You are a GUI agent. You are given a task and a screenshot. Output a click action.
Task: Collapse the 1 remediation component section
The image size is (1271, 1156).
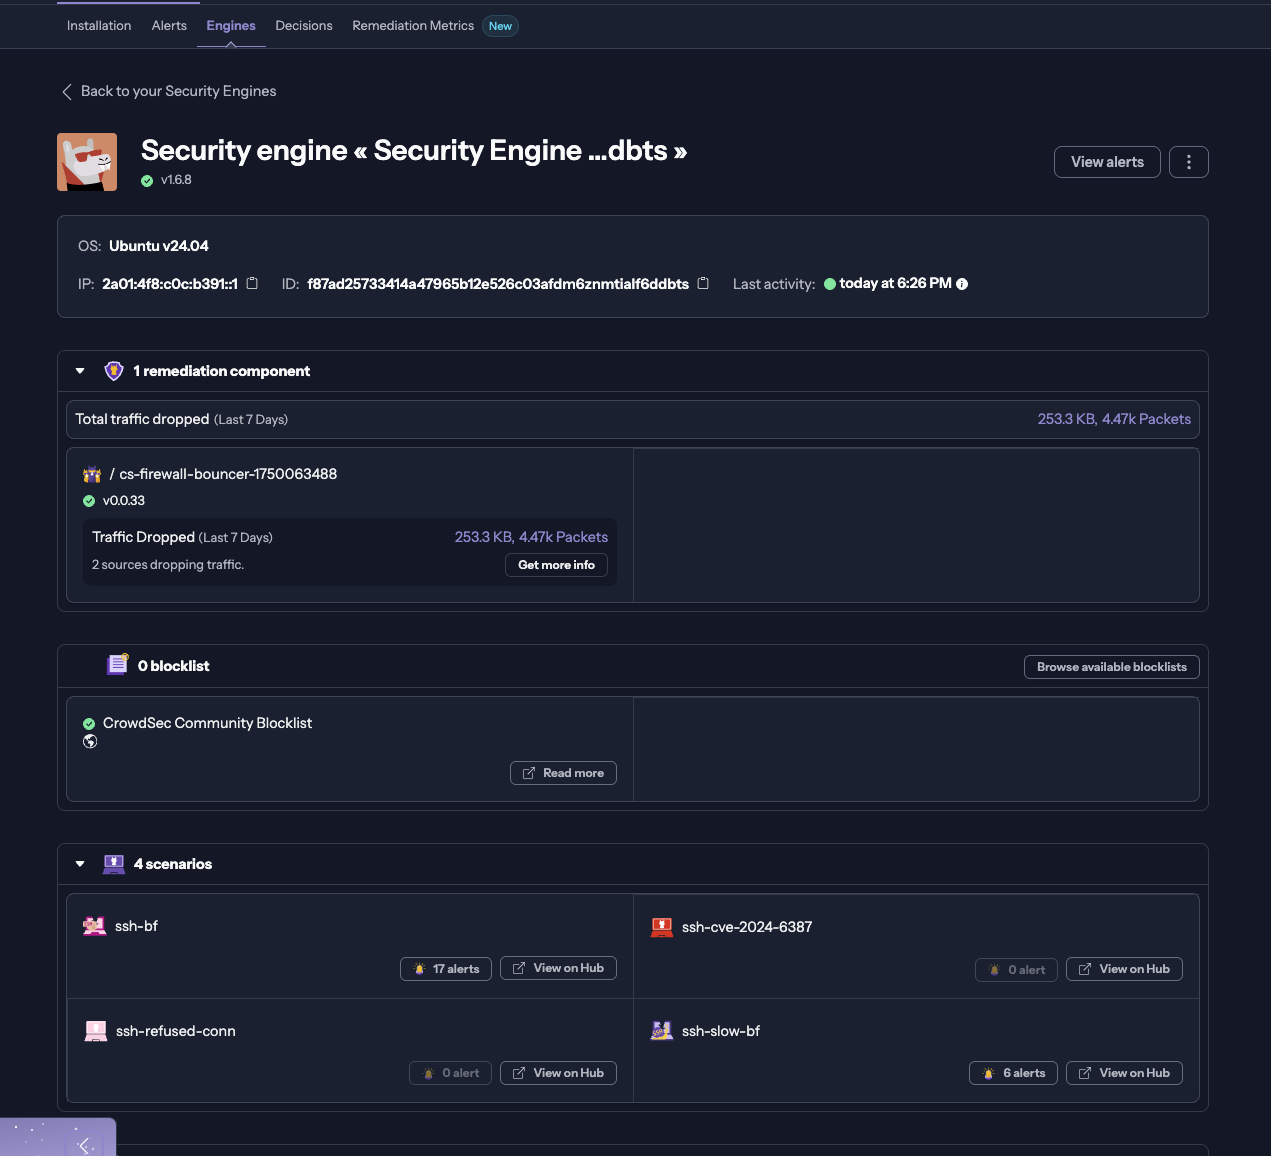click(x=80, y=371)
